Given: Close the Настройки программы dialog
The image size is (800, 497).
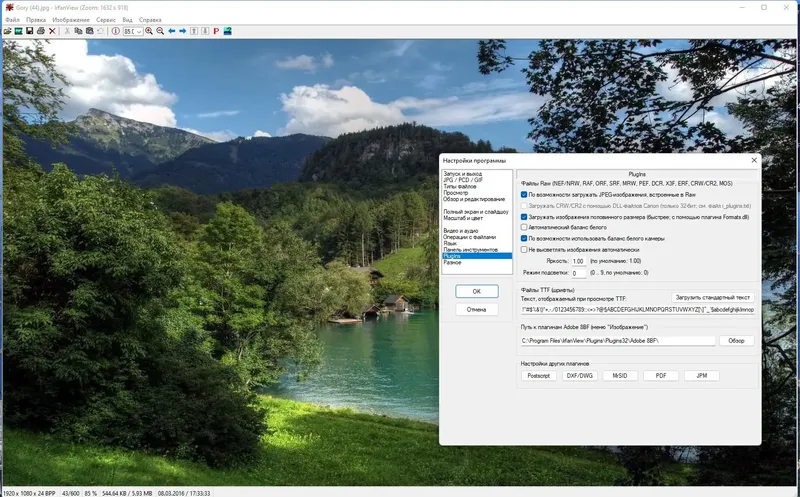Looking at the screenshot, I should click(x=754, y=160).
